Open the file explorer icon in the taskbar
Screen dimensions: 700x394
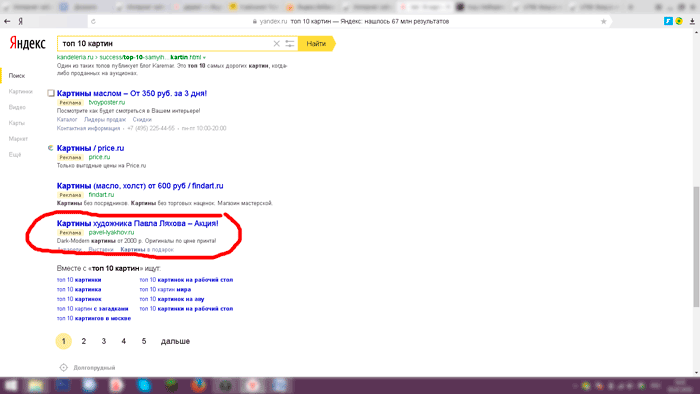point(36,386)
